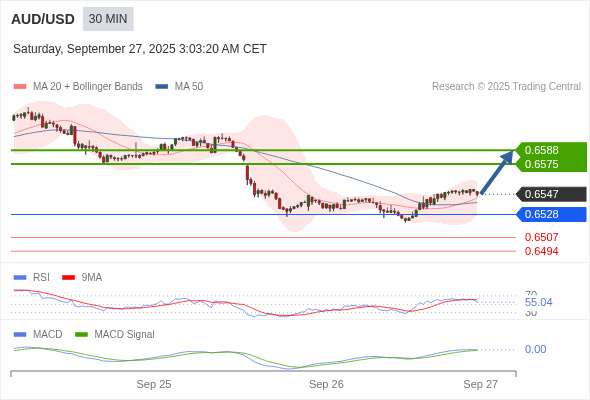The image size is (590, 400).
Task: Click the red 0.6507 support level label
Action: 541,237
